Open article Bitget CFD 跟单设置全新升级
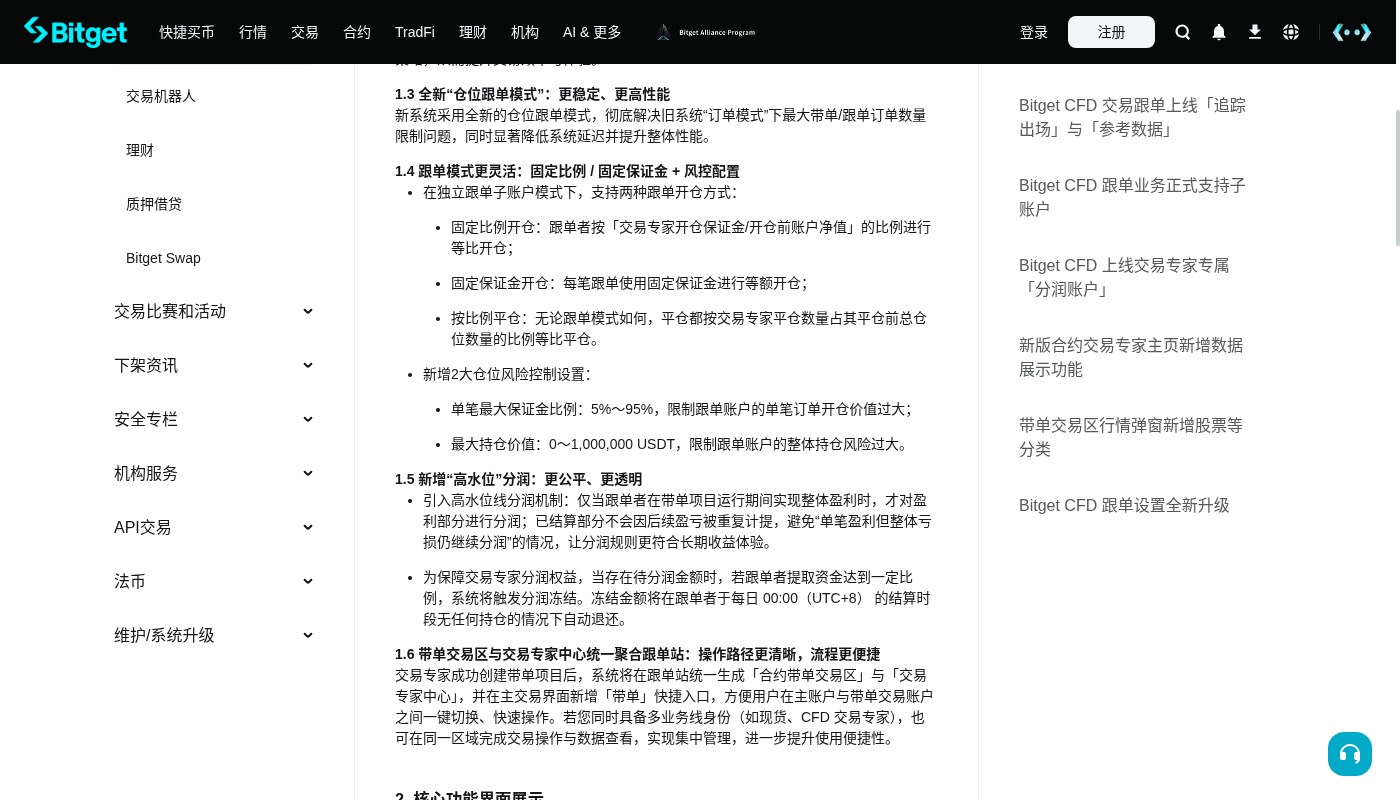This screenshot has height=800, width=1400. (x=1124, y=505)
